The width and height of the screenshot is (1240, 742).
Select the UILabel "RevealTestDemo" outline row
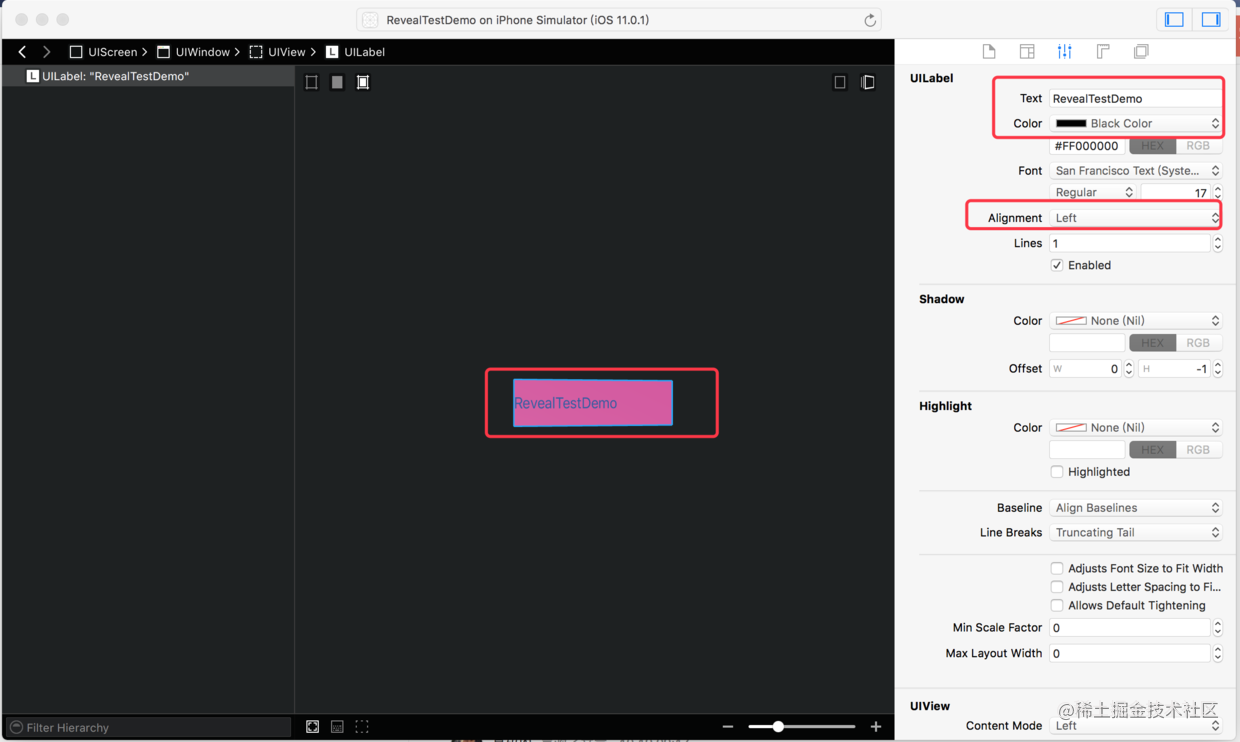pyautogui.click(x=148, y=76)
